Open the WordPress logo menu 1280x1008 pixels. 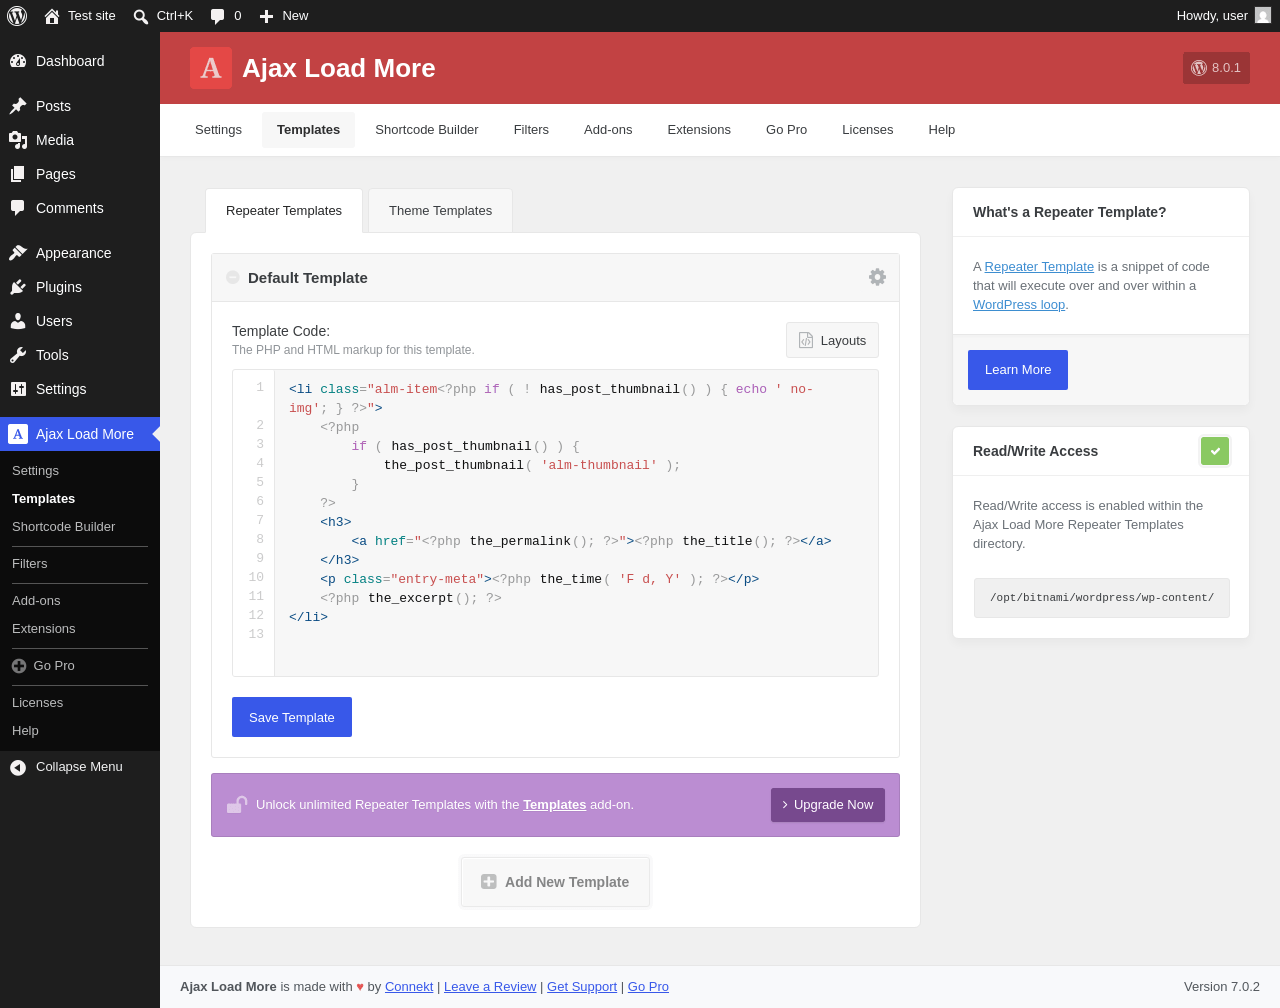coord(17,16)
